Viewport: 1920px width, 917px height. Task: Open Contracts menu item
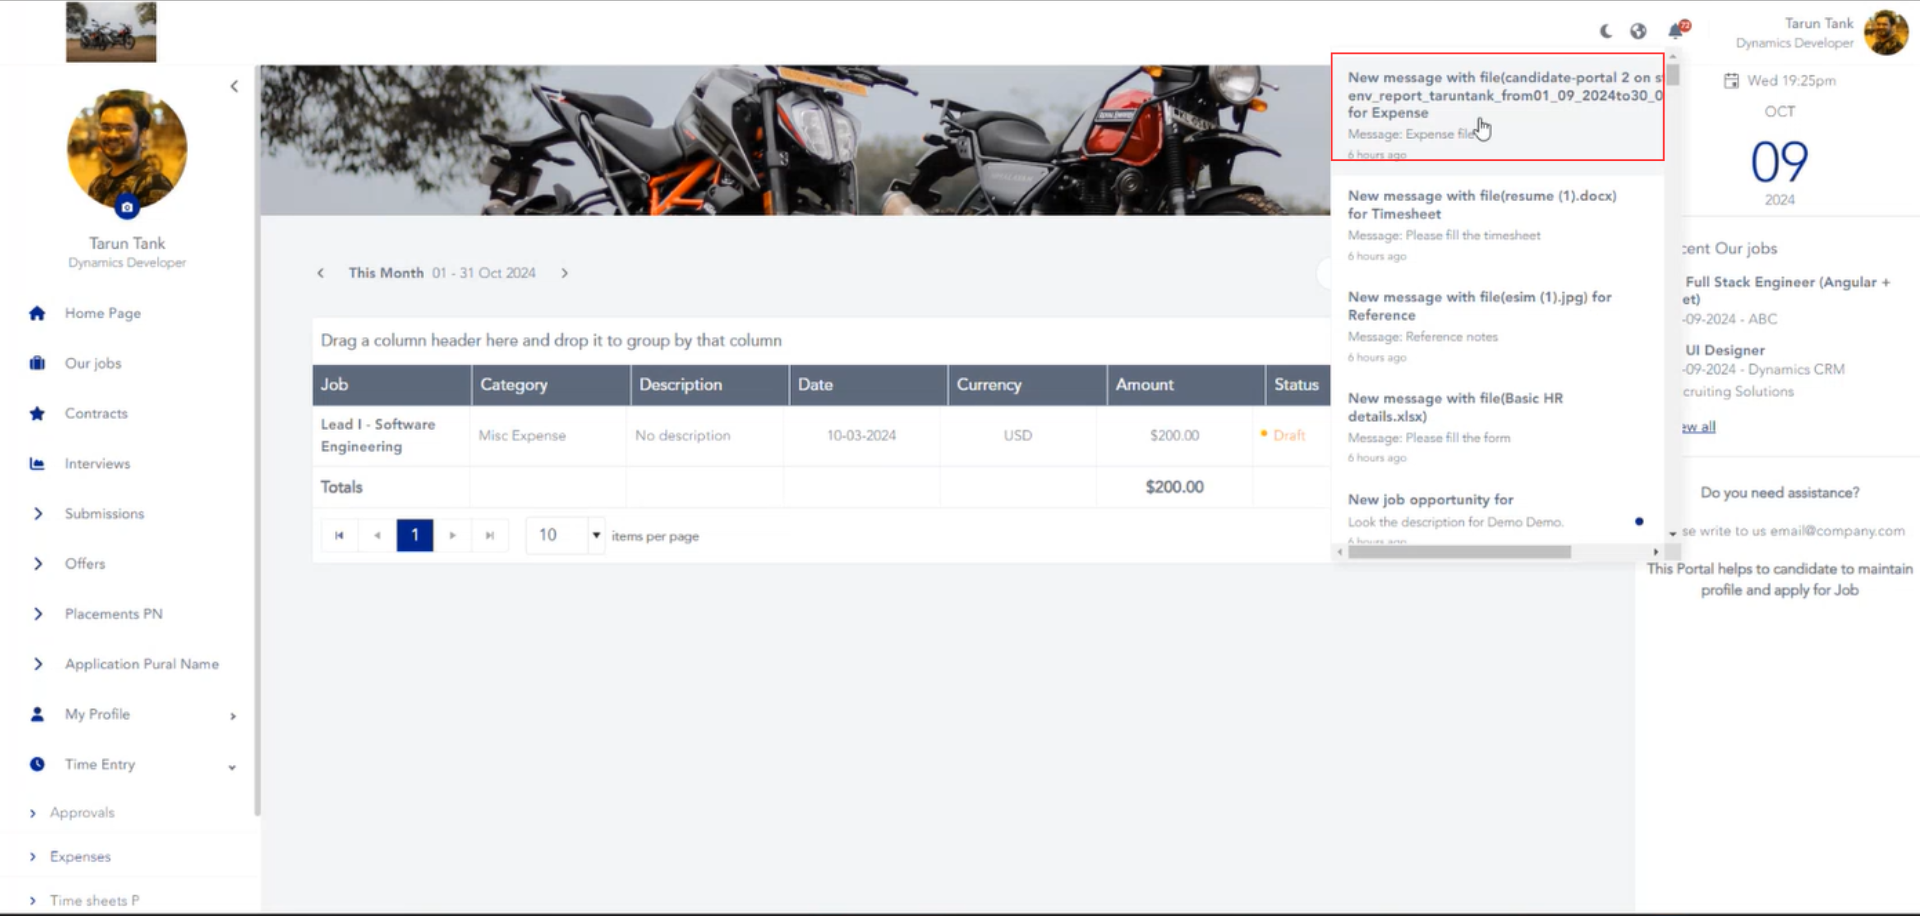96,413
